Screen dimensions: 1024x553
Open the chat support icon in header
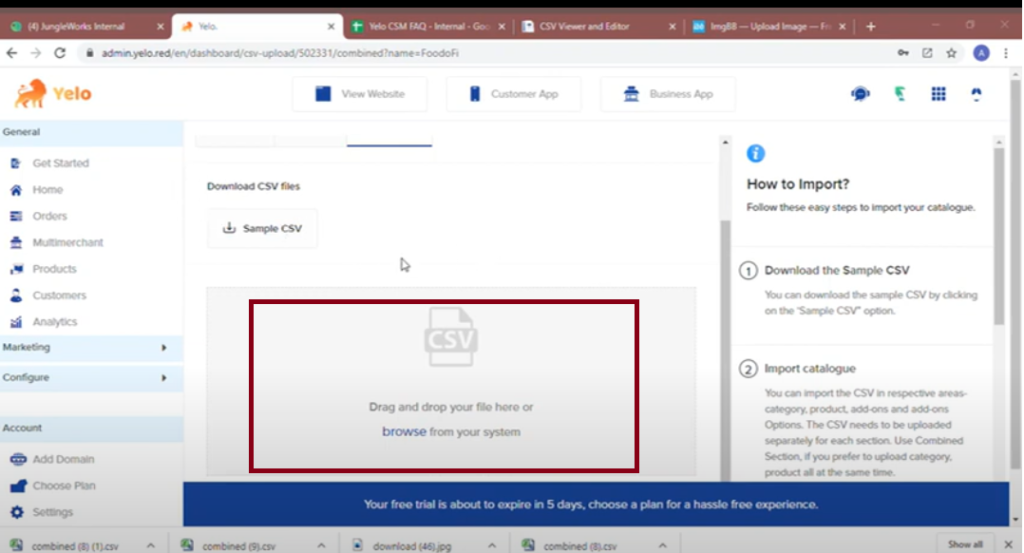pos(860,94)
